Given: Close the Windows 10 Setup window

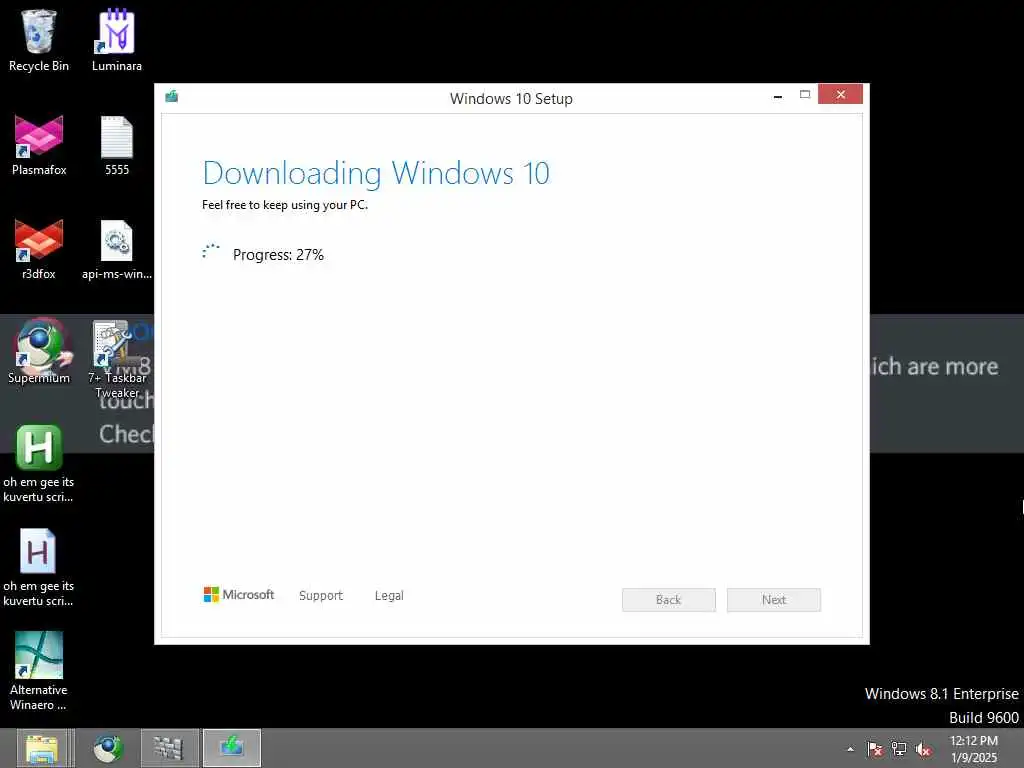Looking at the screenshot, I should [x=840, y=94].
